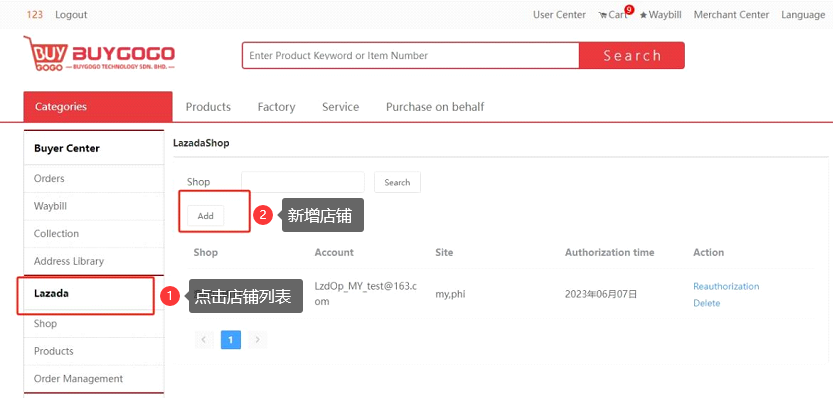Click the 123 username link
Screen dimensions: 833x398
coord(35,15)
